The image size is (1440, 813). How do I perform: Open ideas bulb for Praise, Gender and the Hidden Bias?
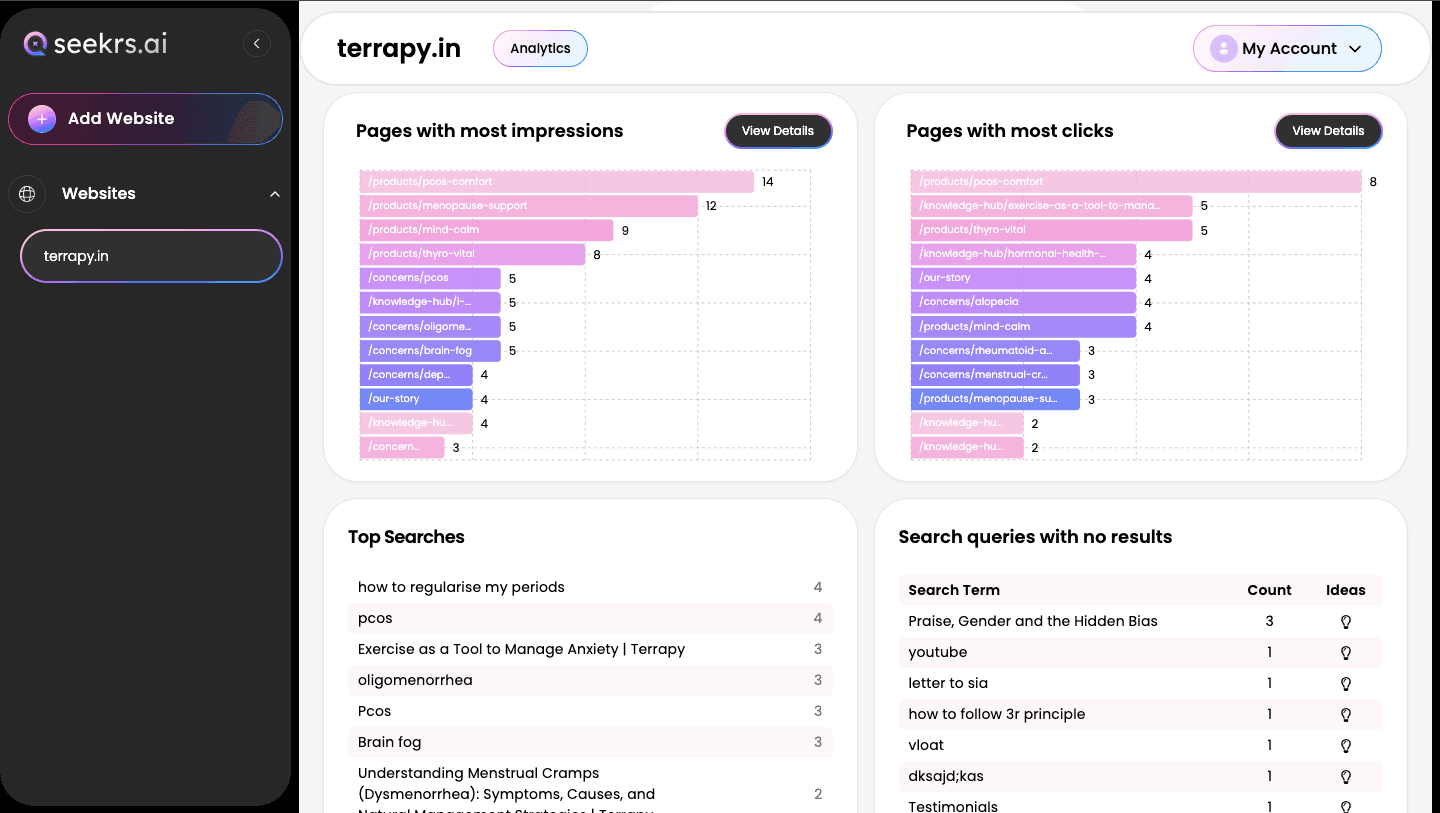tap(1346, 622)
